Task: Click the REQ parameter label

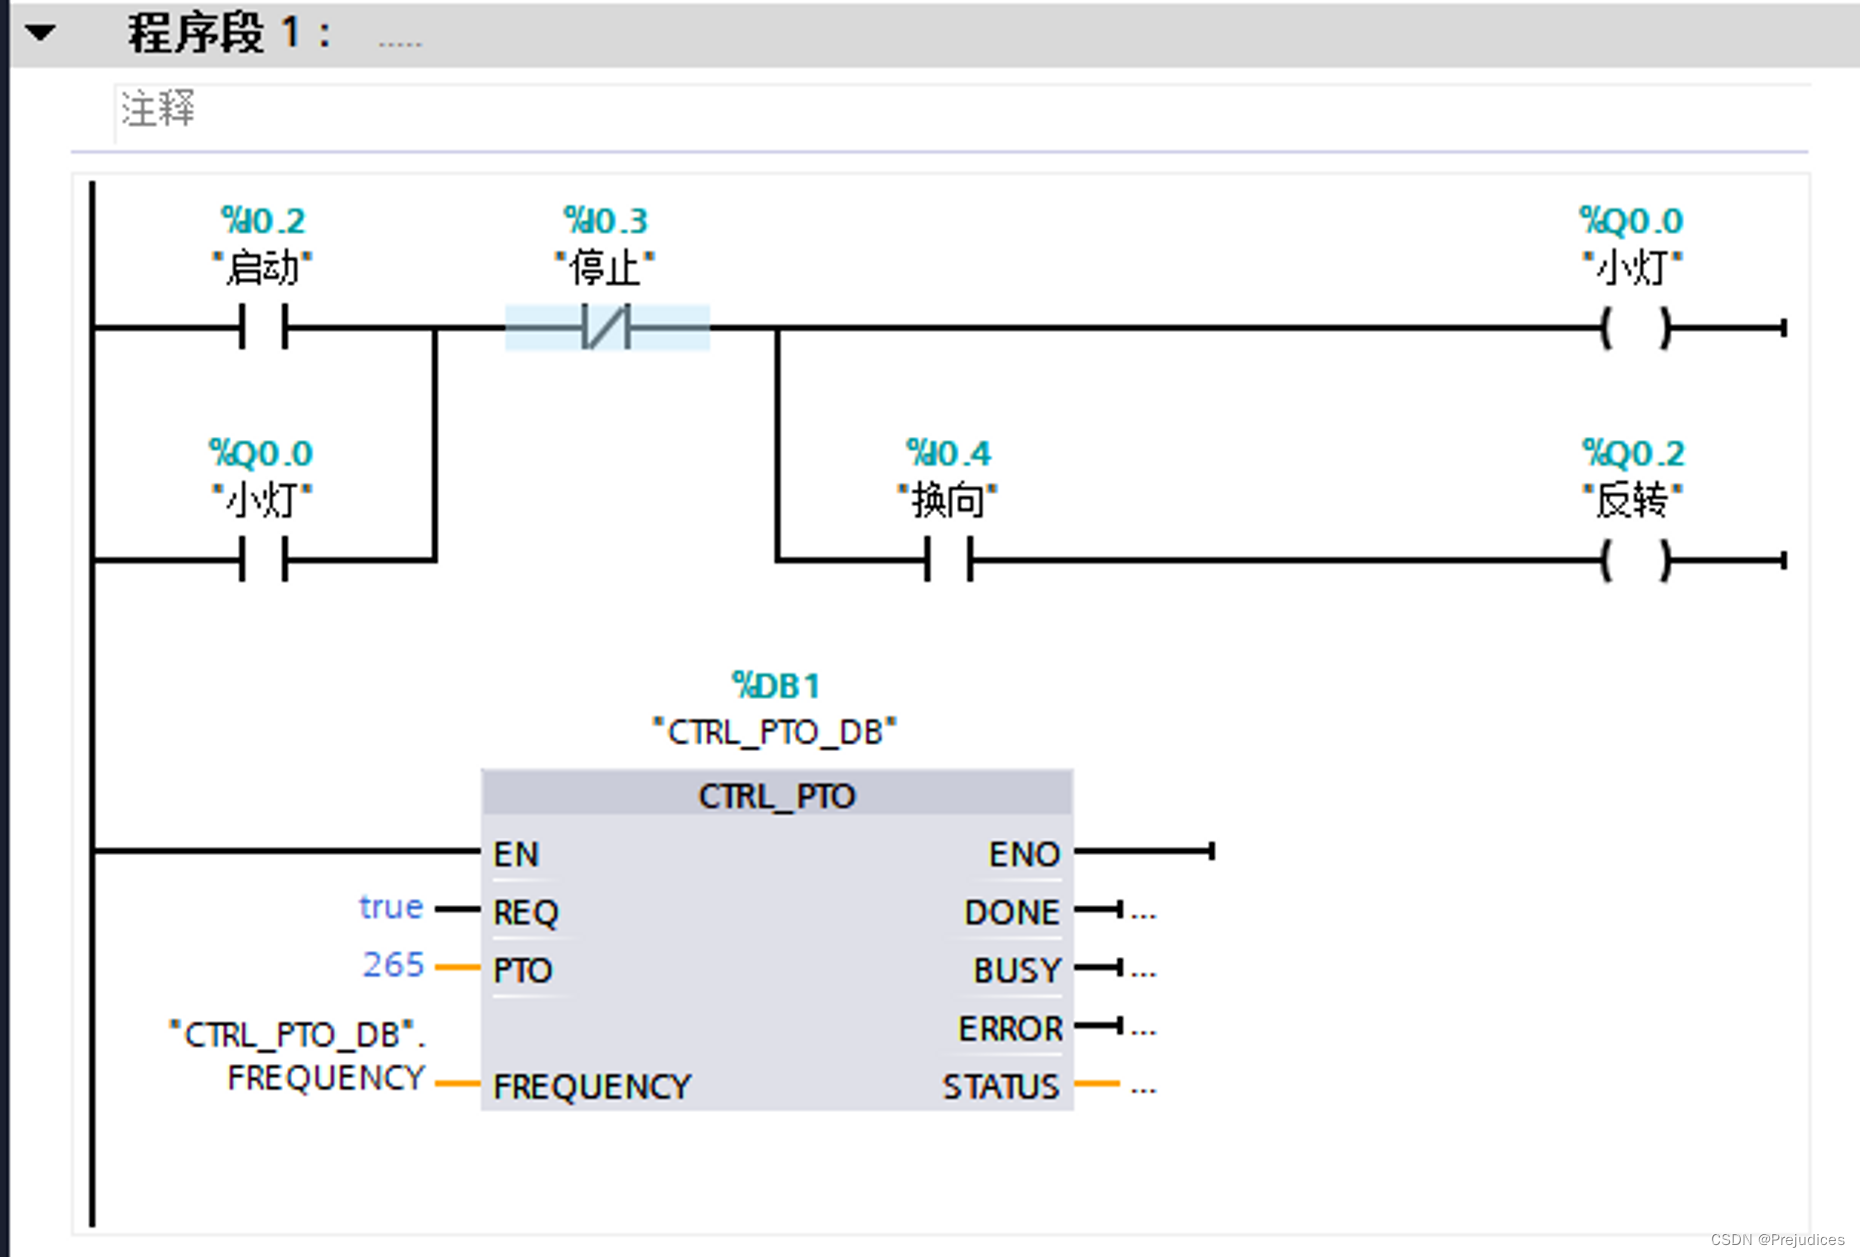Action: pyautogui.click(x=526, y=912)
